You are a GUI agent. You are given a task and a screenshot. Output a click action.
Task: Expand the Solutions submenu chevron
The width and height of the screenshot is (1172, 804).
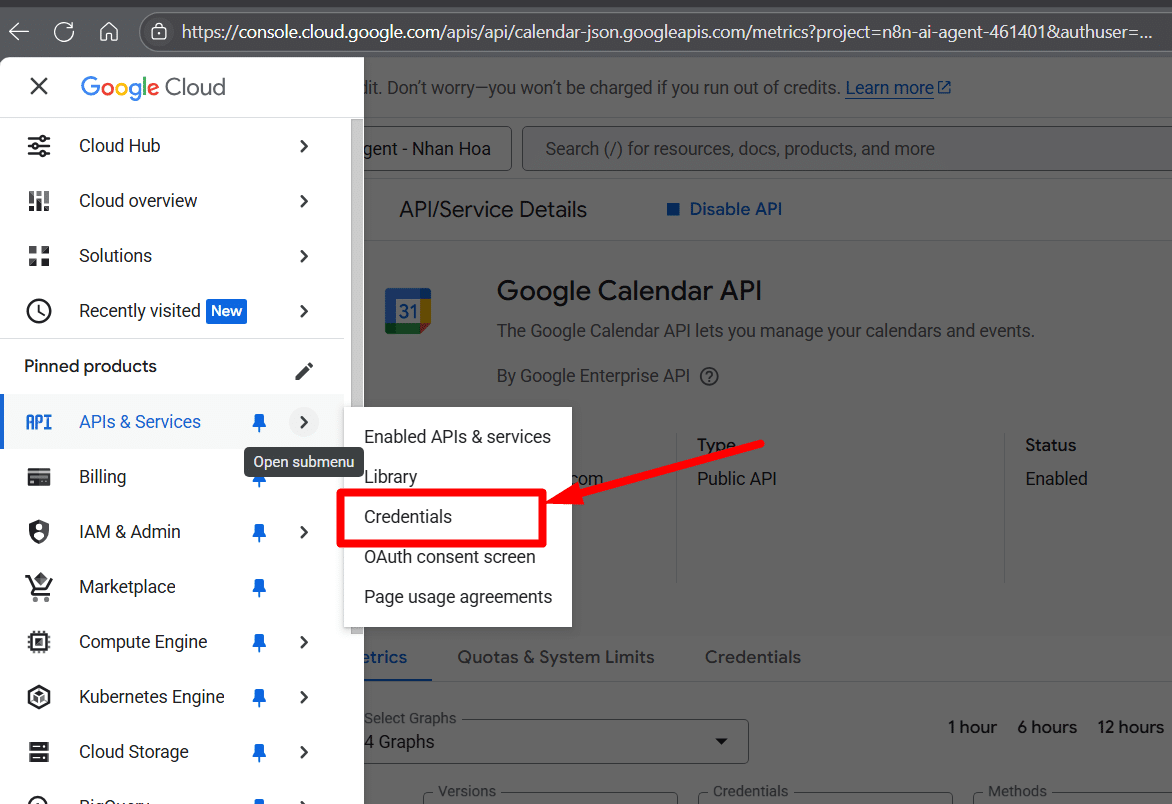tap(303, 256)
